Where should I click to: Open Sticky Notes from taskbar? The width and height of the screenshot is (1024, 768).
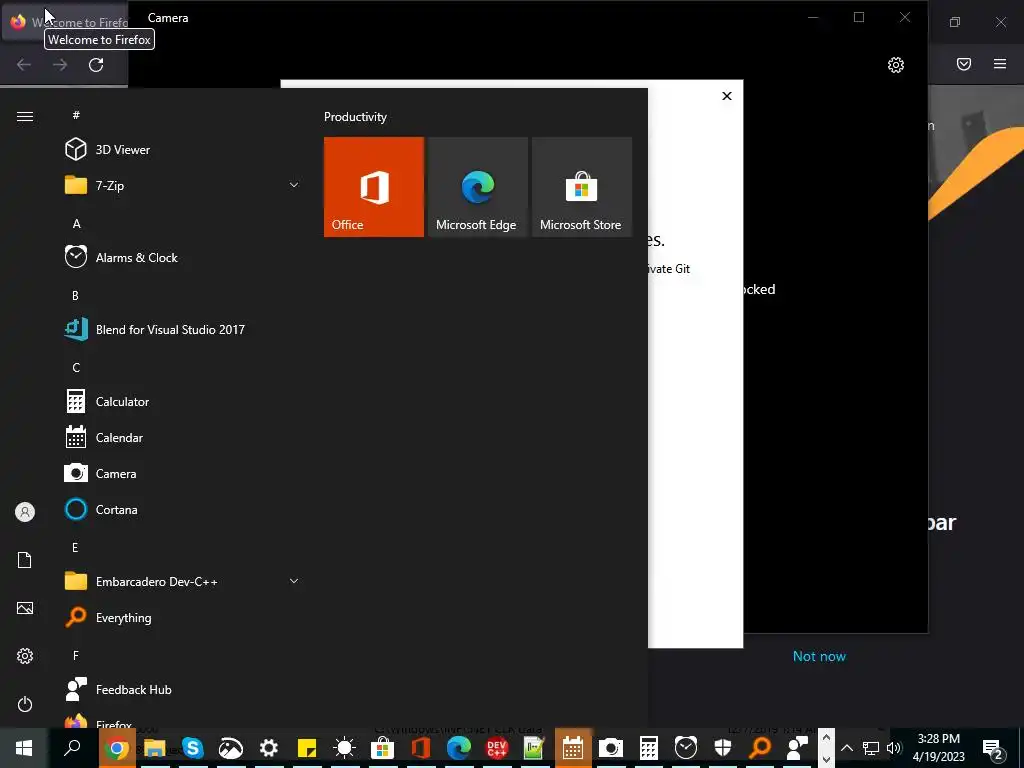306,747
